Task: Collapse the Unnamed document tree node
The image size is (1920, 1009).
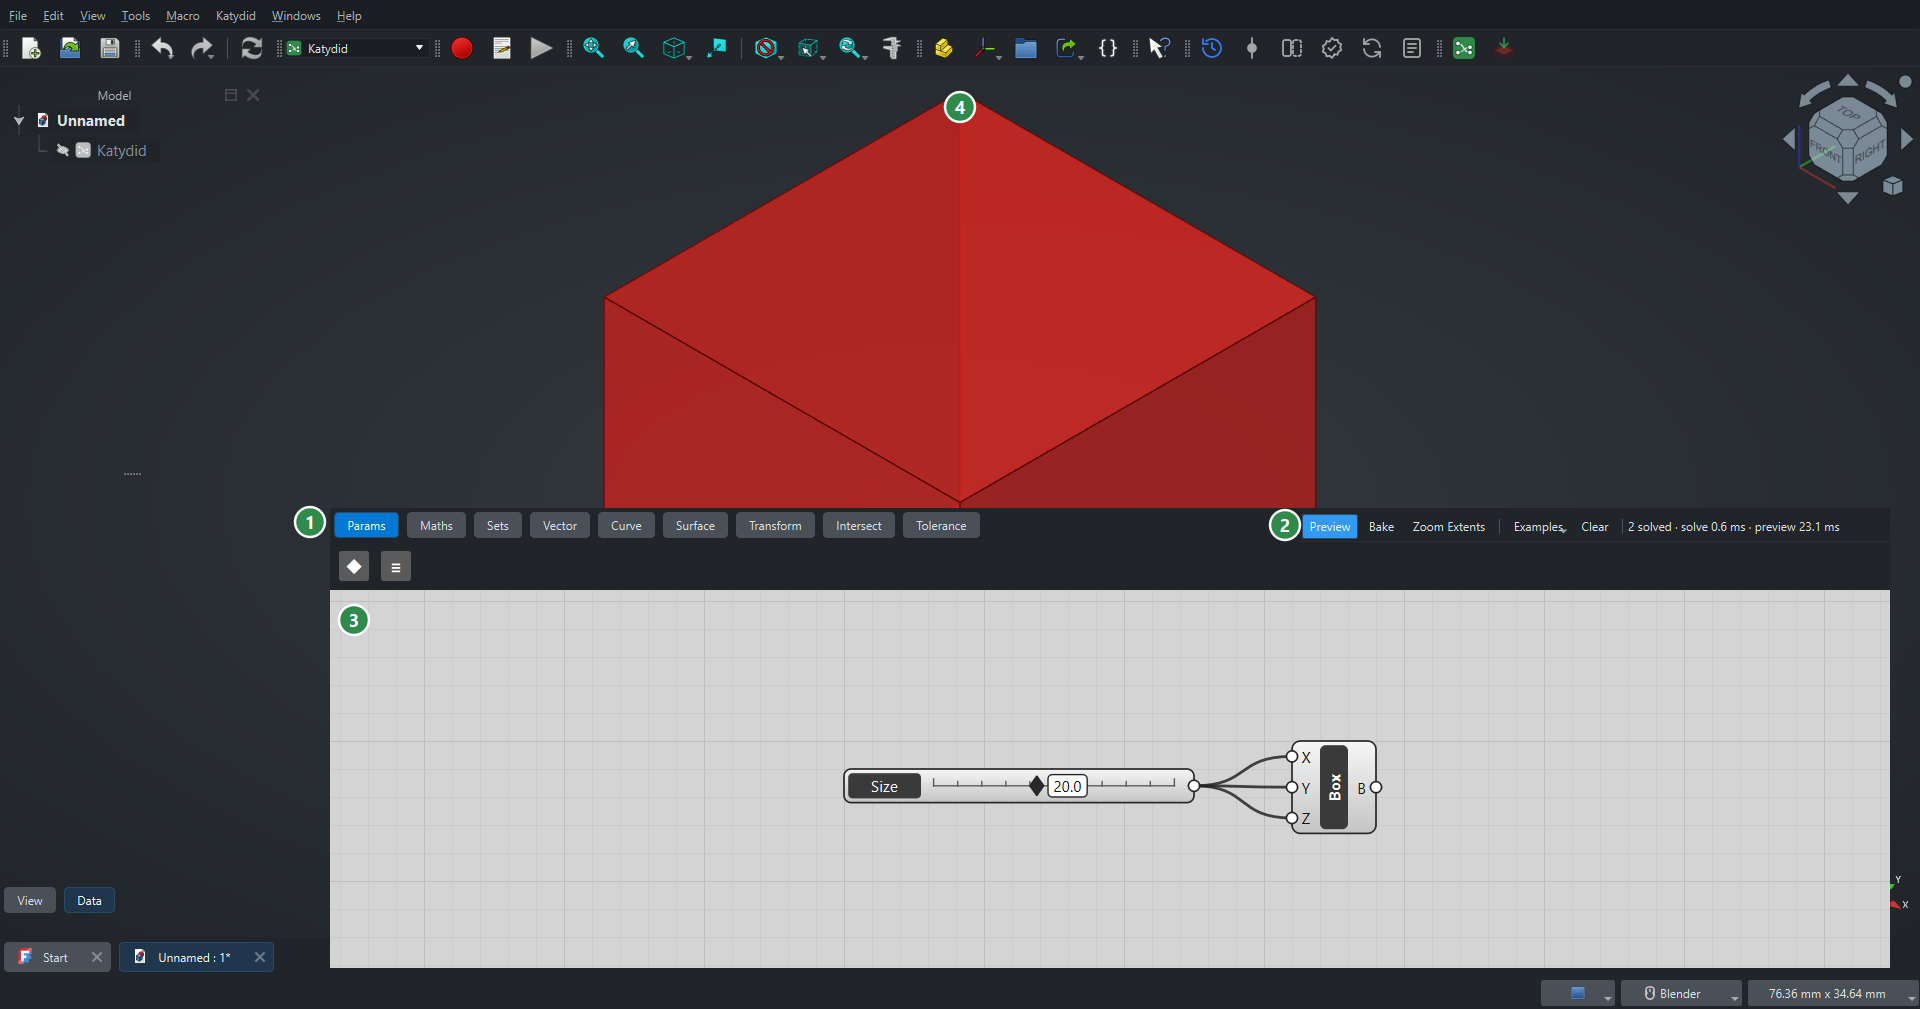Action: click(19, 121)
